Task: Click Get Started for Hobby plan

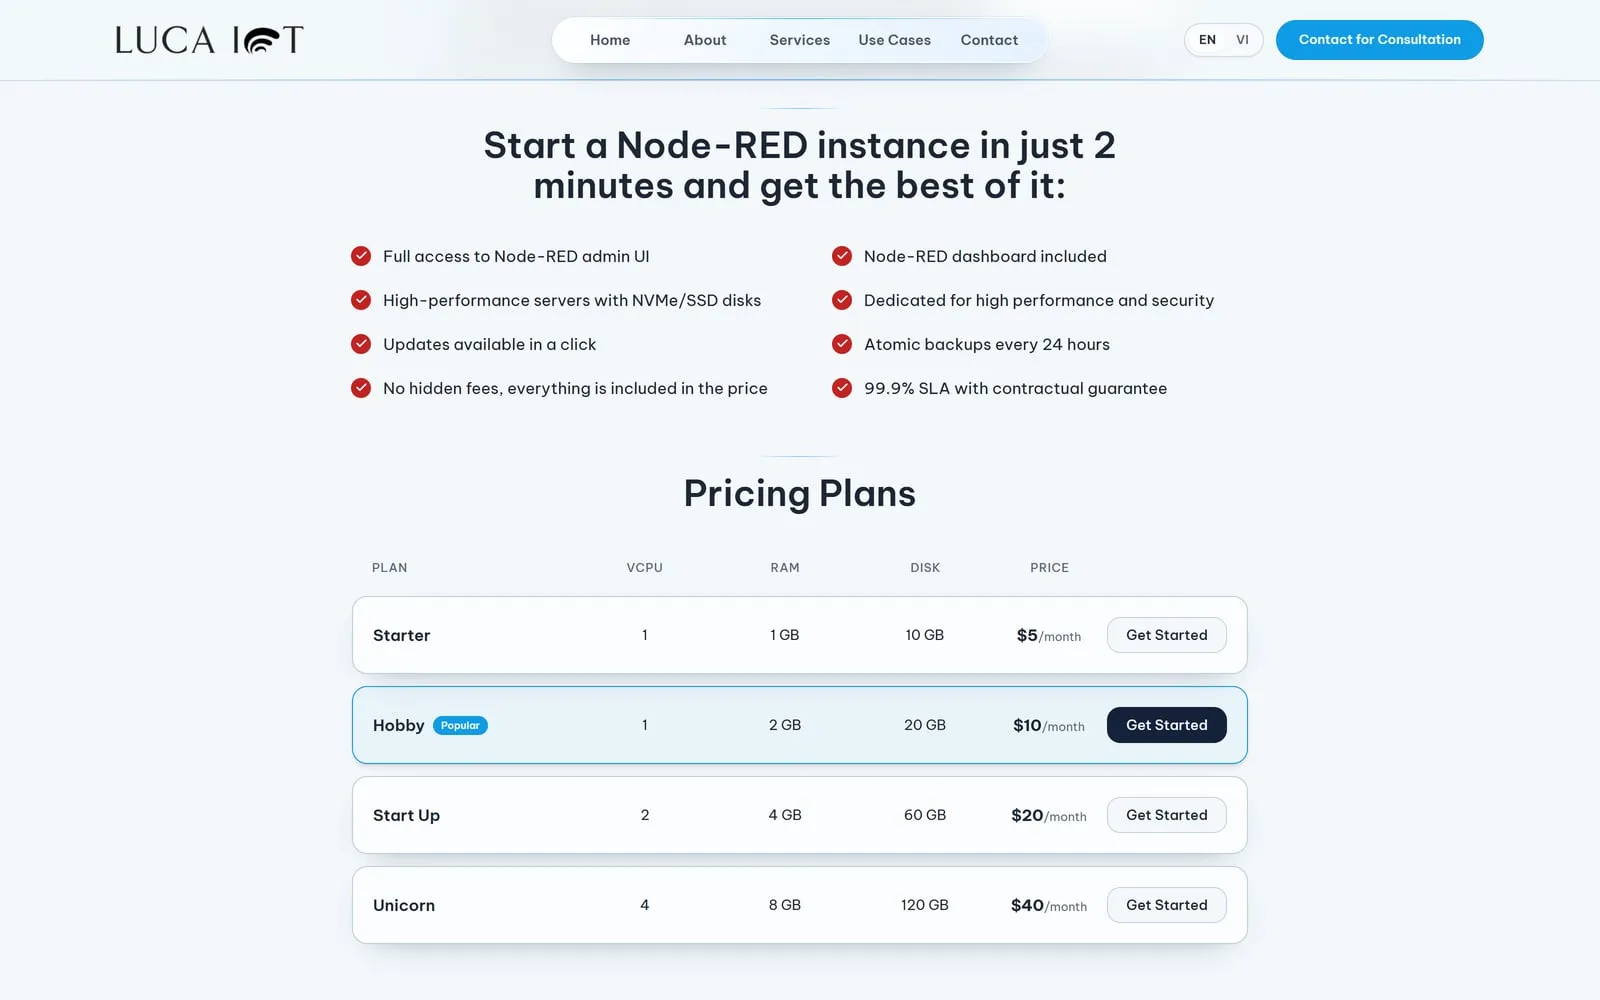Action: pyautogui.click(x=1166, y=725)
